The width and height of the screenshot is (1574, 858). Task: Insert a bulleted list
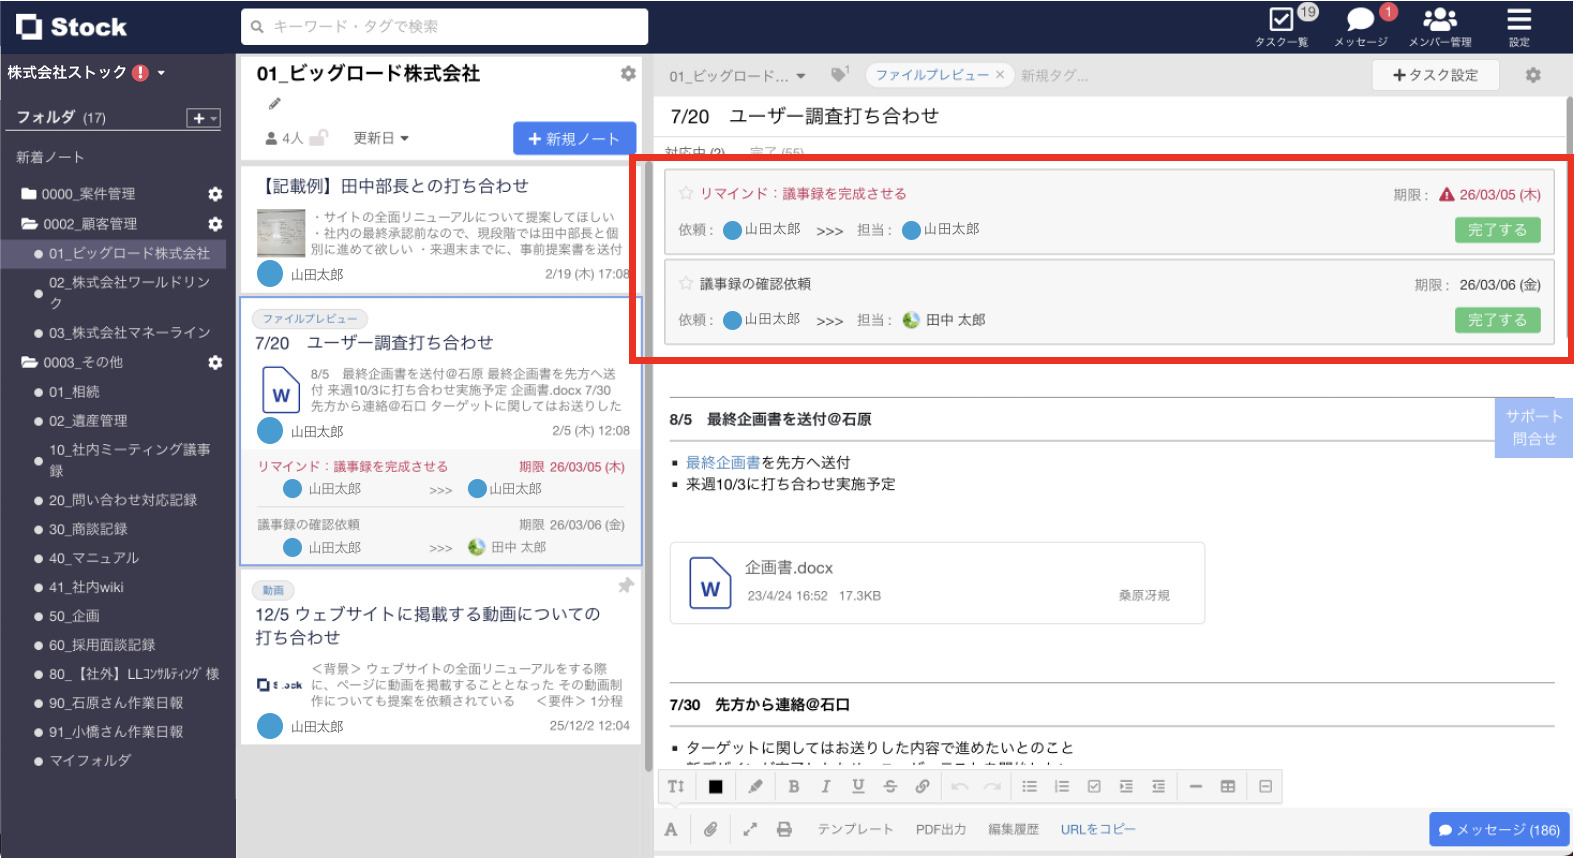[x=1030, y=786]
